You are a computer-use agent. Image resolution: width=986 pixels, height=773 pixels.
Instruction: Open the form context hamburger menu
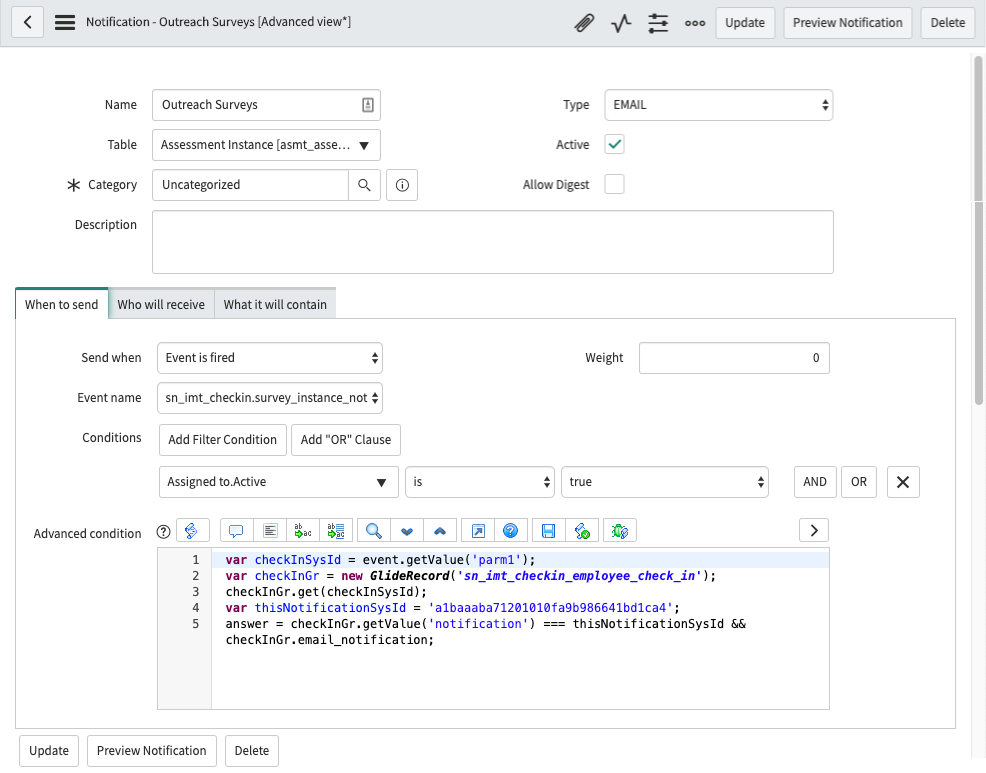coord(65,23)
